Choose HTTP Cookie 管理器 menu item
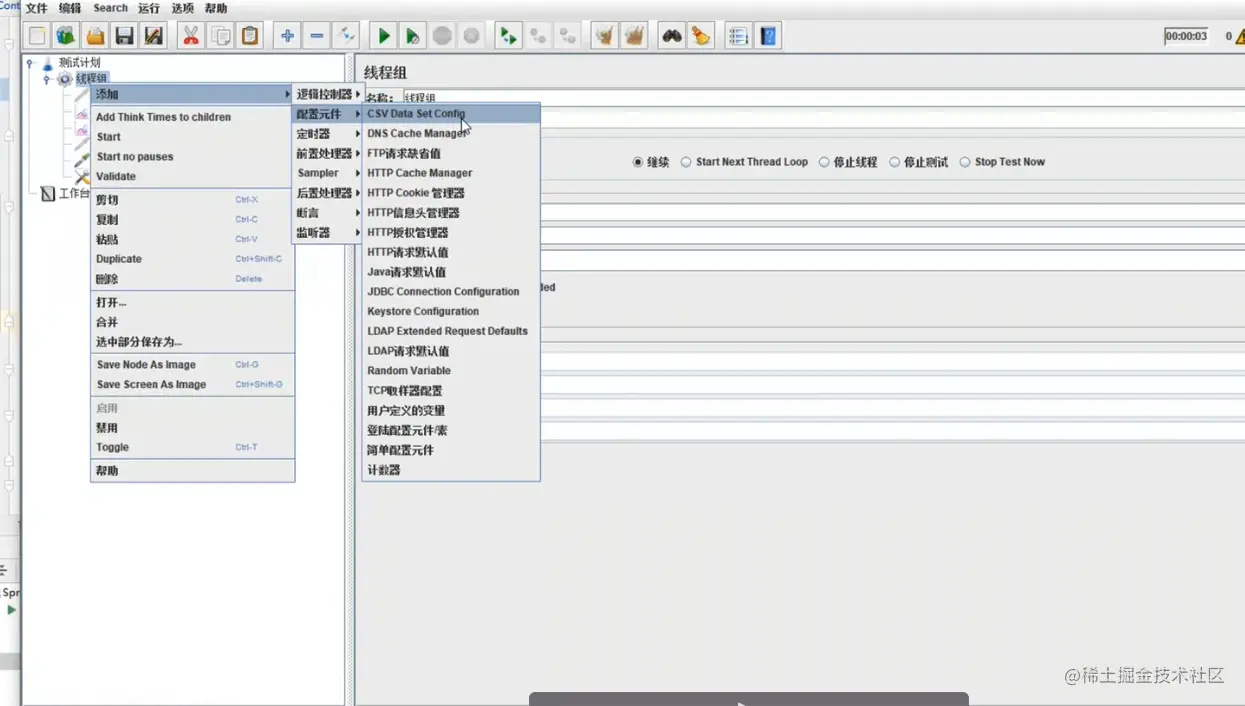 [x=451, y=193]
